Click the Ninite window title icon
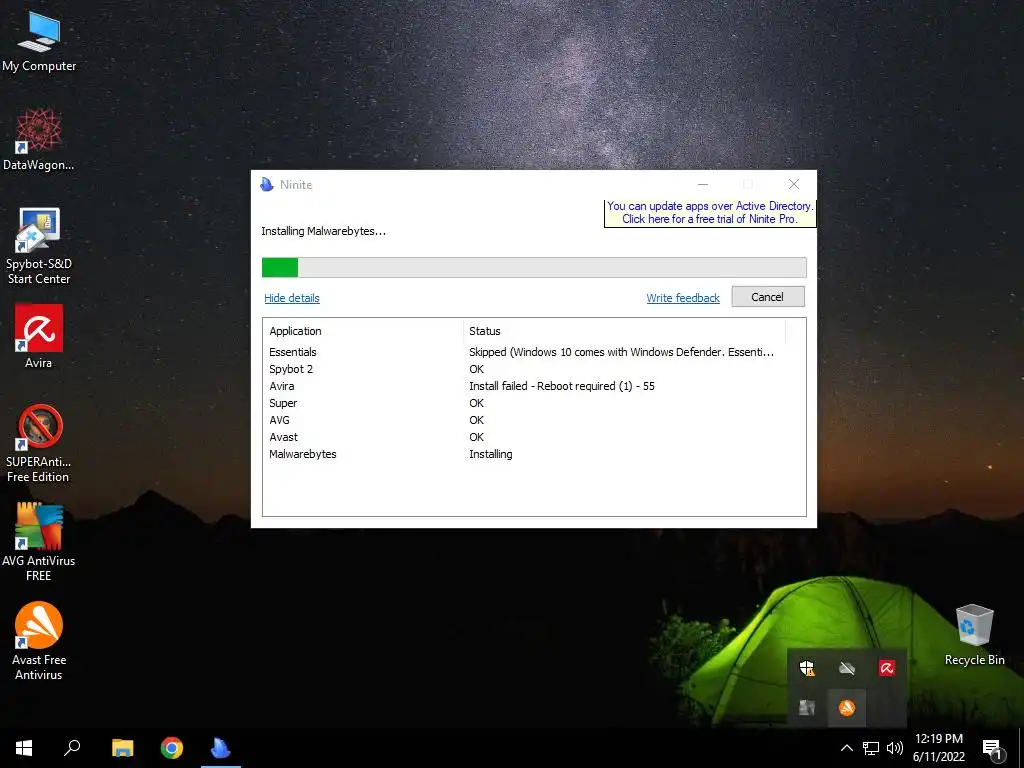 tap(266, 185)
